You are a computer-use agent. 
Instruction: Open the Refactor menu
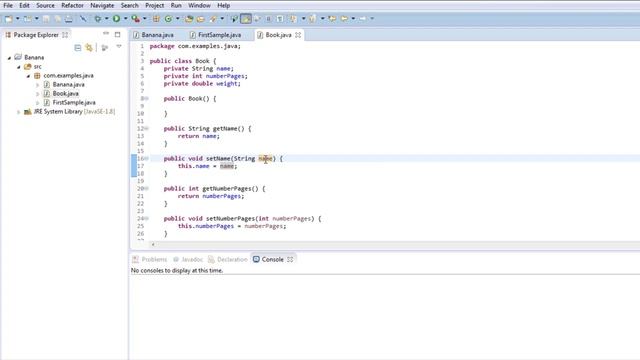click(72, 5)
